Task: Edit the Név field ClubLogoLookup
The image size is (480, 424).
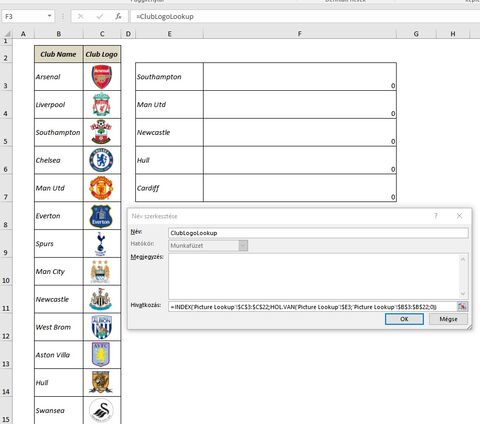Action: (318, 233)
